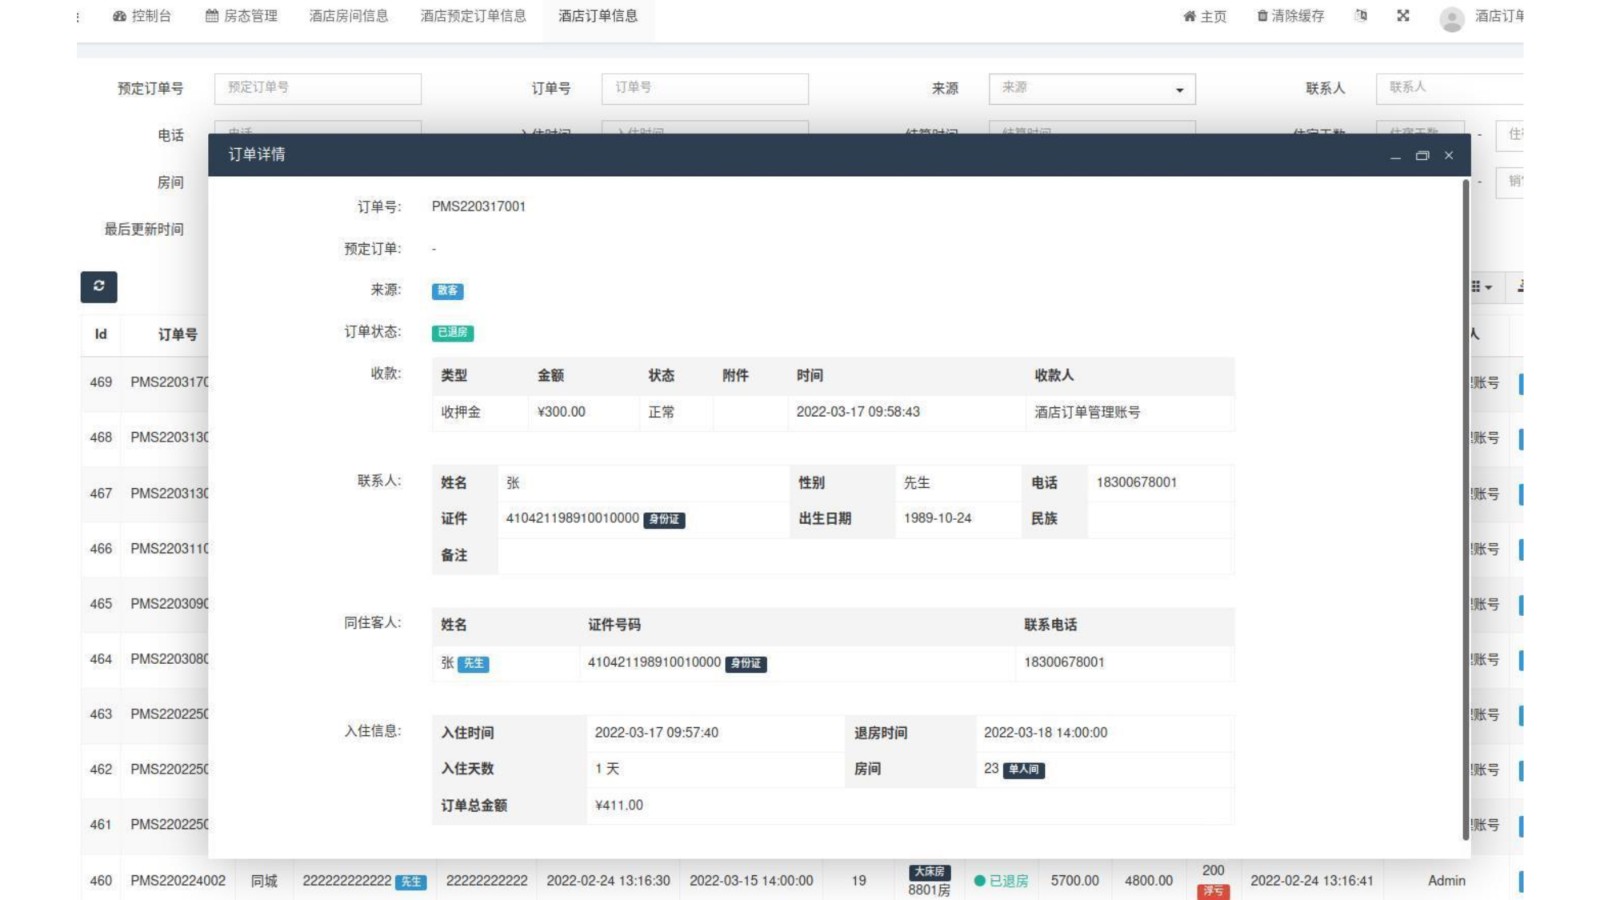The image size is (1600, 900).
Task: Click the 预定订单号 search input
Action: 318,88
